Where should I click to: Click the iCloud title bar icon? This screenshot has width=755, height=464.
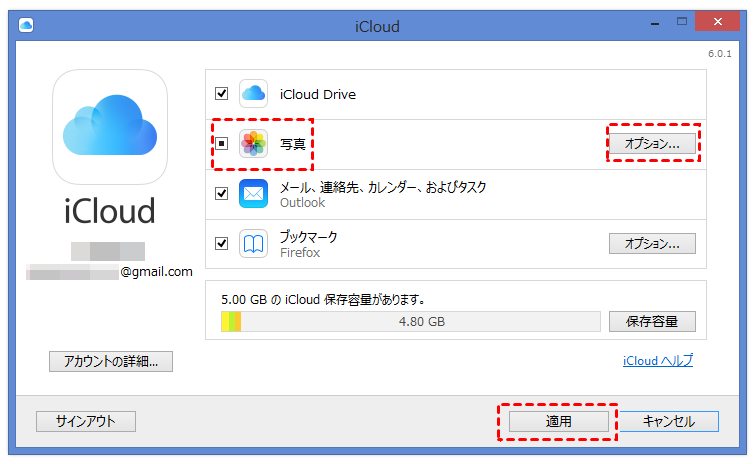click(x=25, y=26)
